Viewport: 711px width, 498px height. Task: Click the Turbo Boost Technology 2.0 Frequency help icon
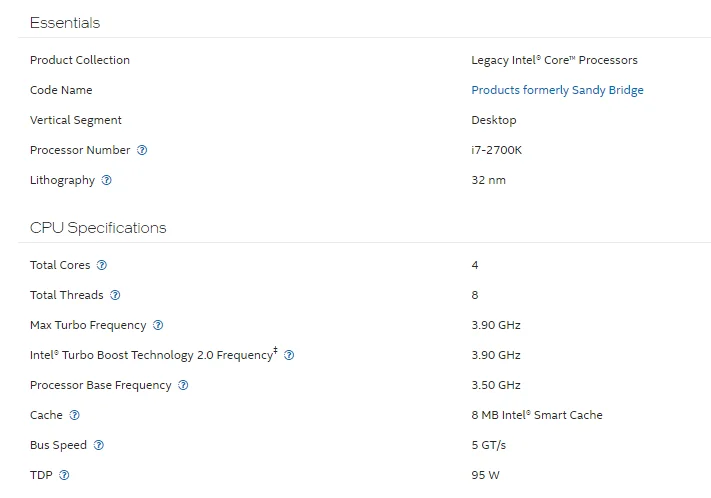point(289,355)
